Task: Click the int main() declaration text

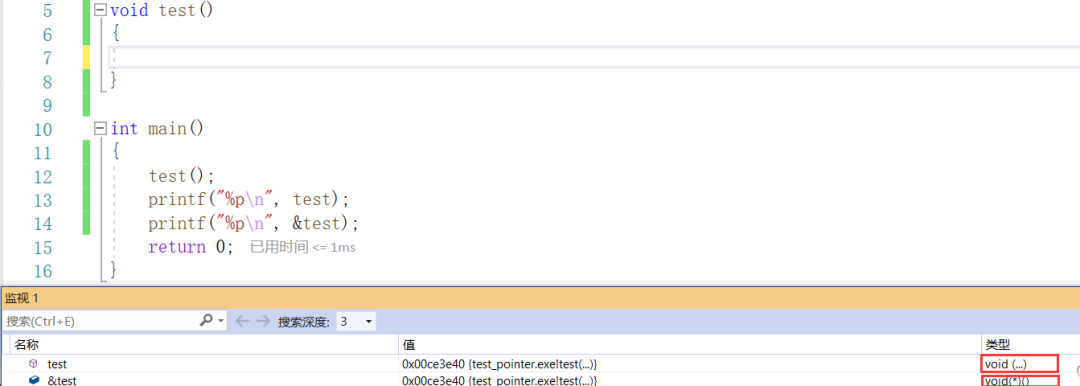Action: tap(157, 128)
